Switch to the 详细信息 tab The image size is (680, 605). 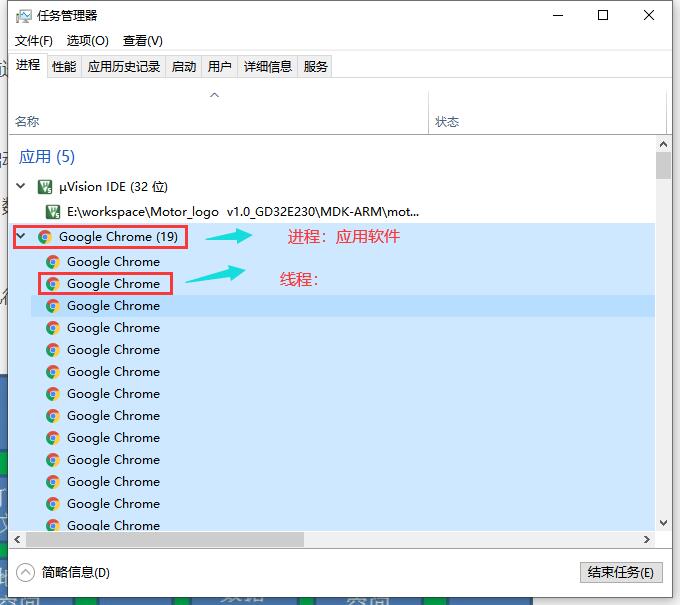pyautogui.click(x=268, y=66)
